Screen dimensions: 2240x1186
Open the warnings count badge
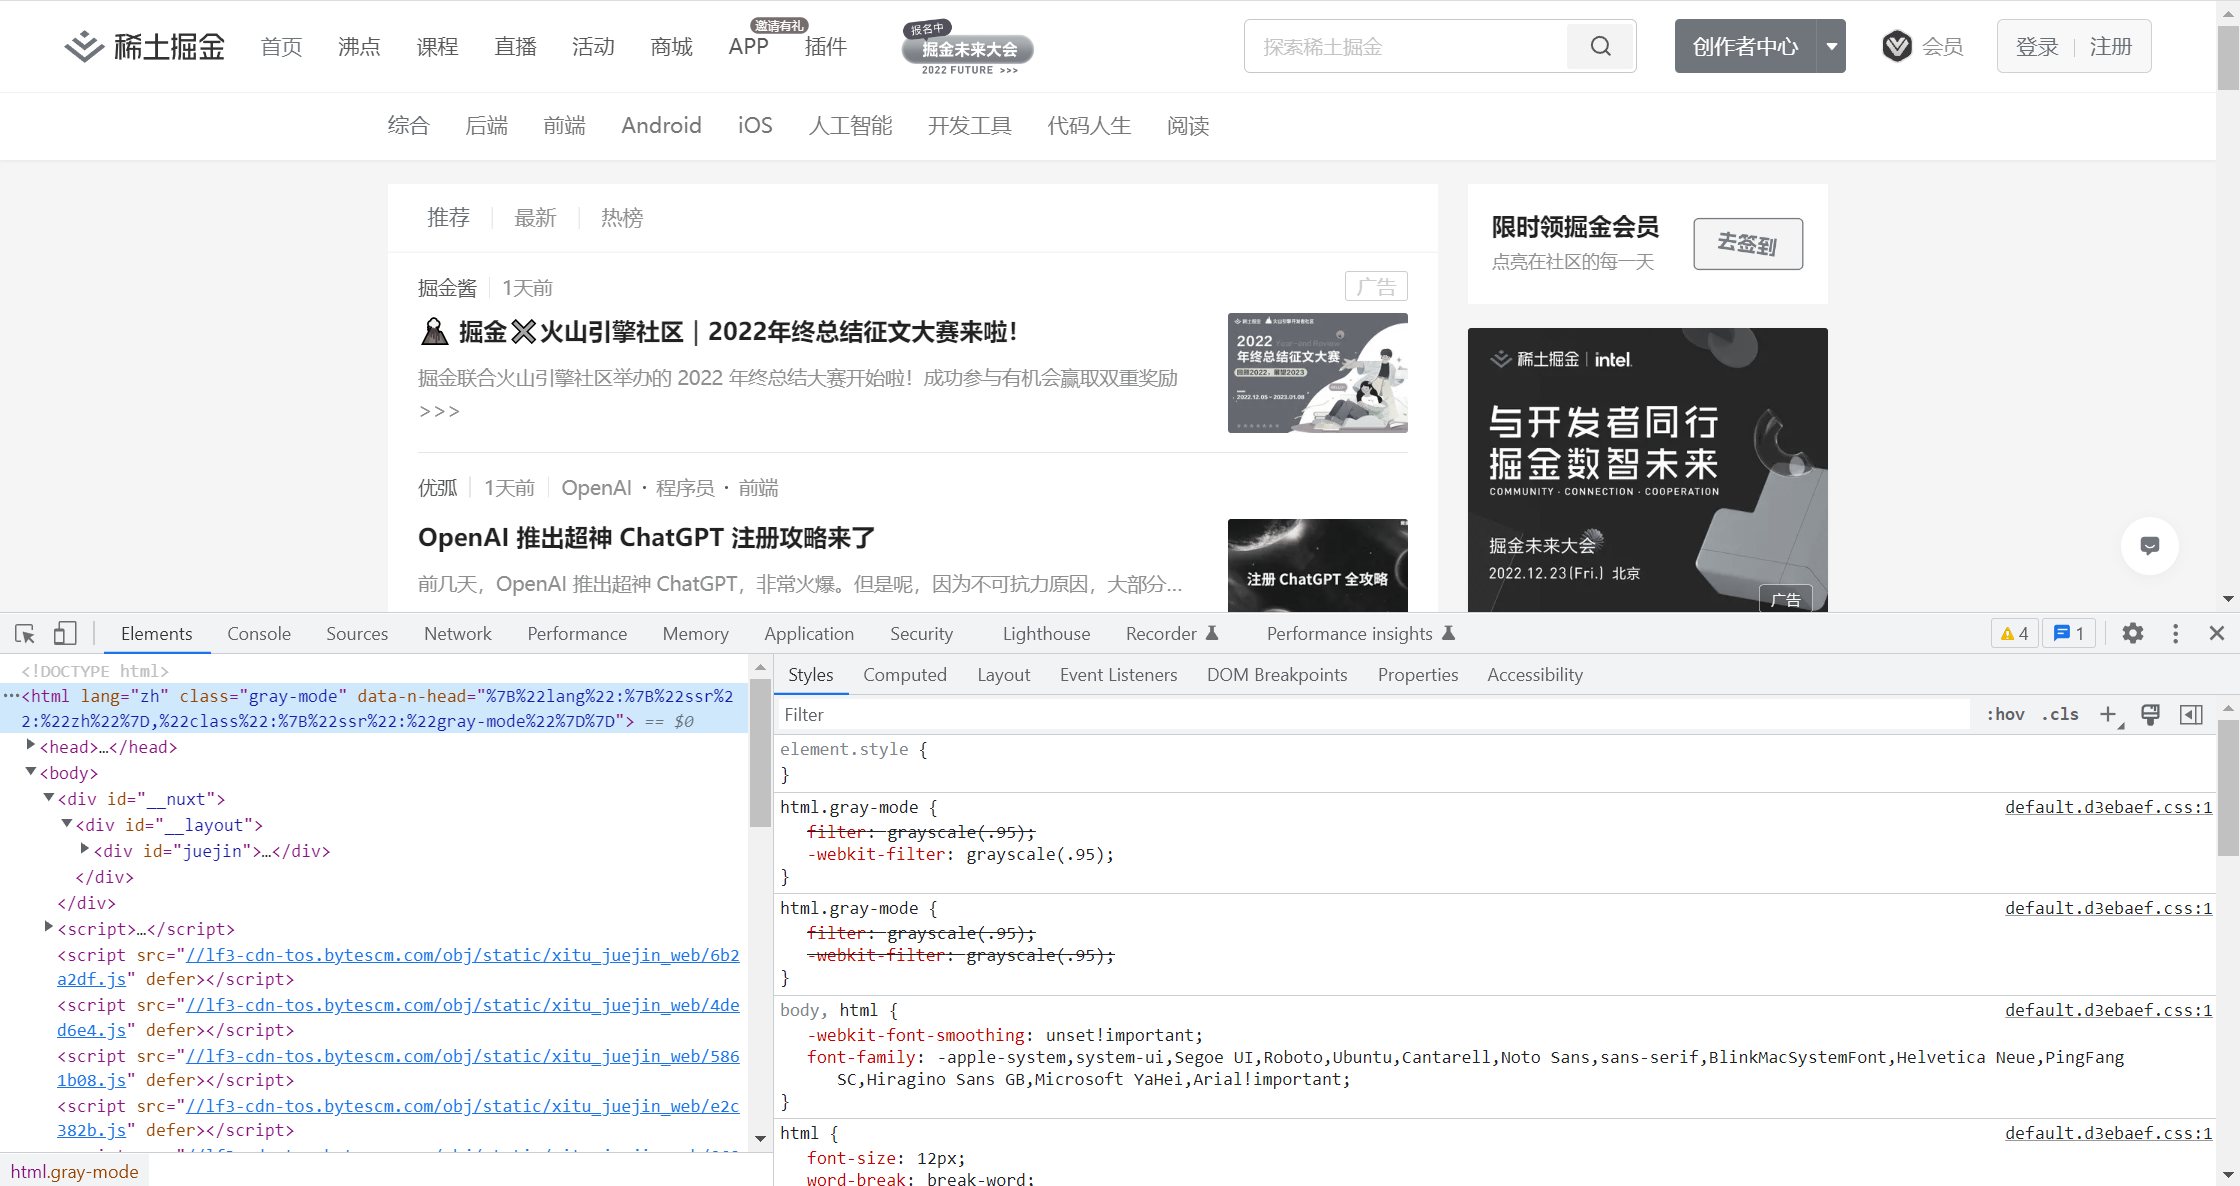point(2014,634)
